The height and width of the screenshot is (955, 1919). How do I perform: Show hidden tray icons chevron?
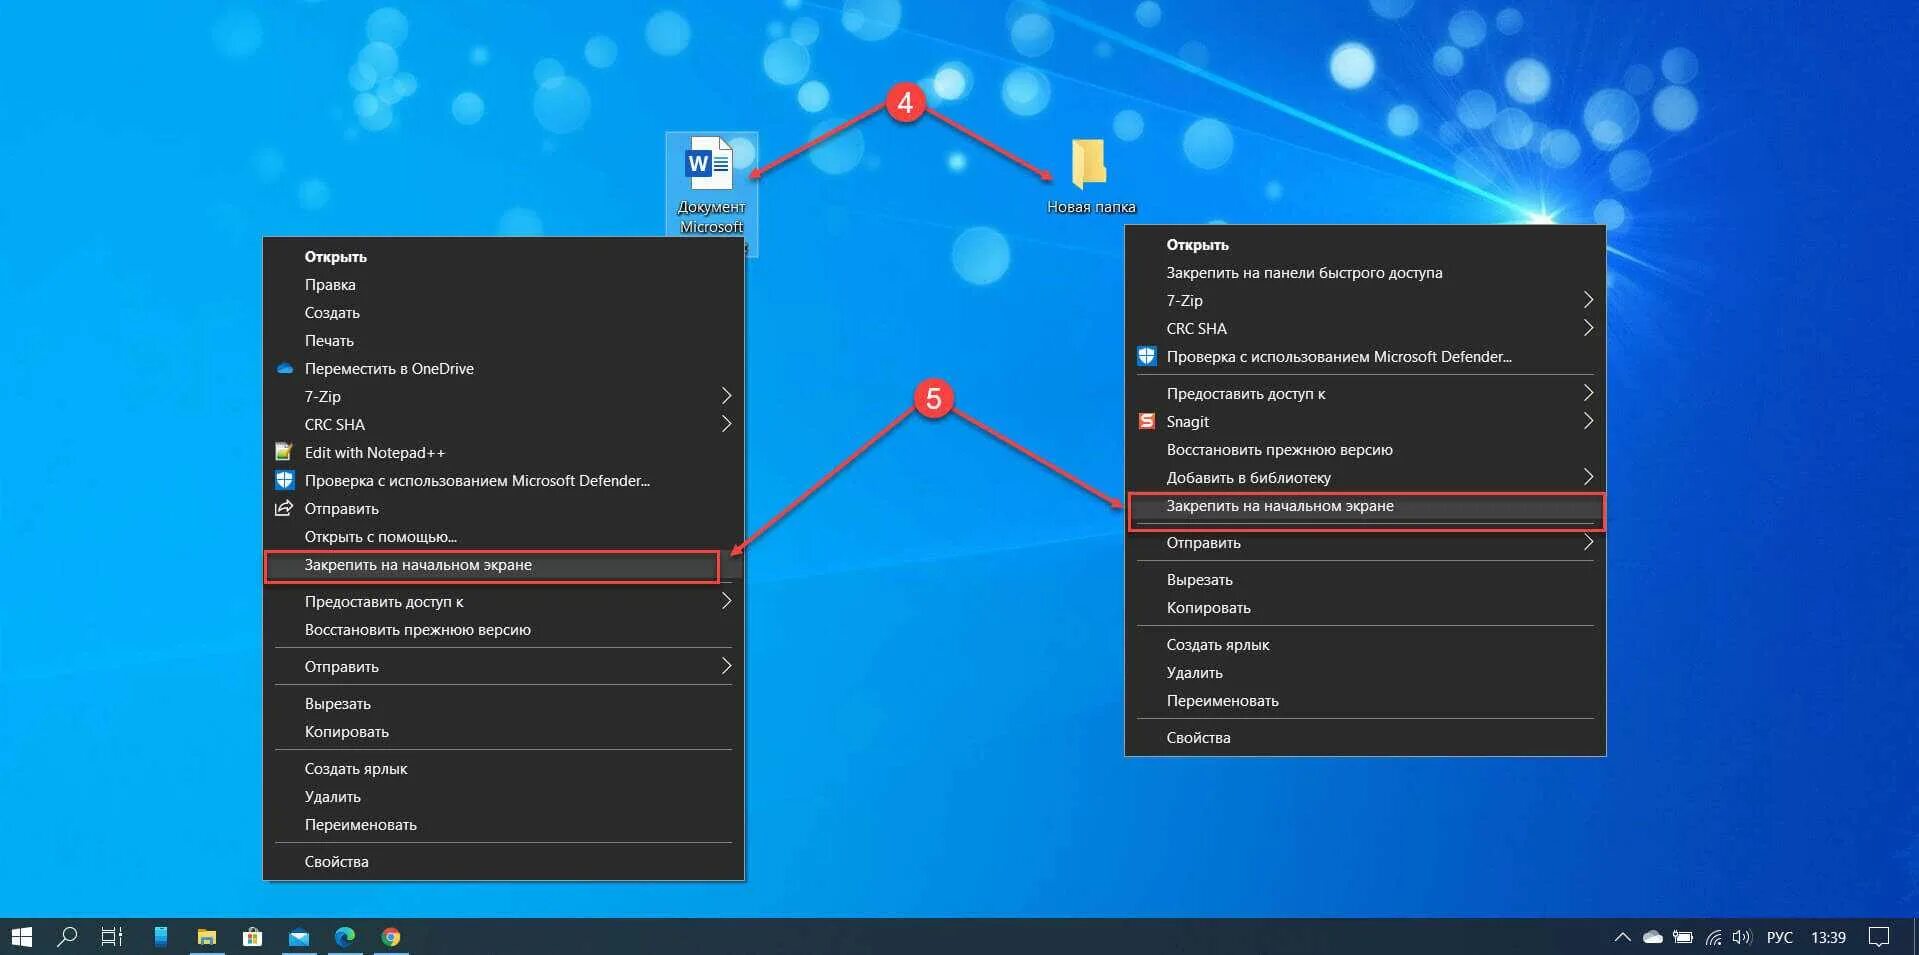point(1622,937)
